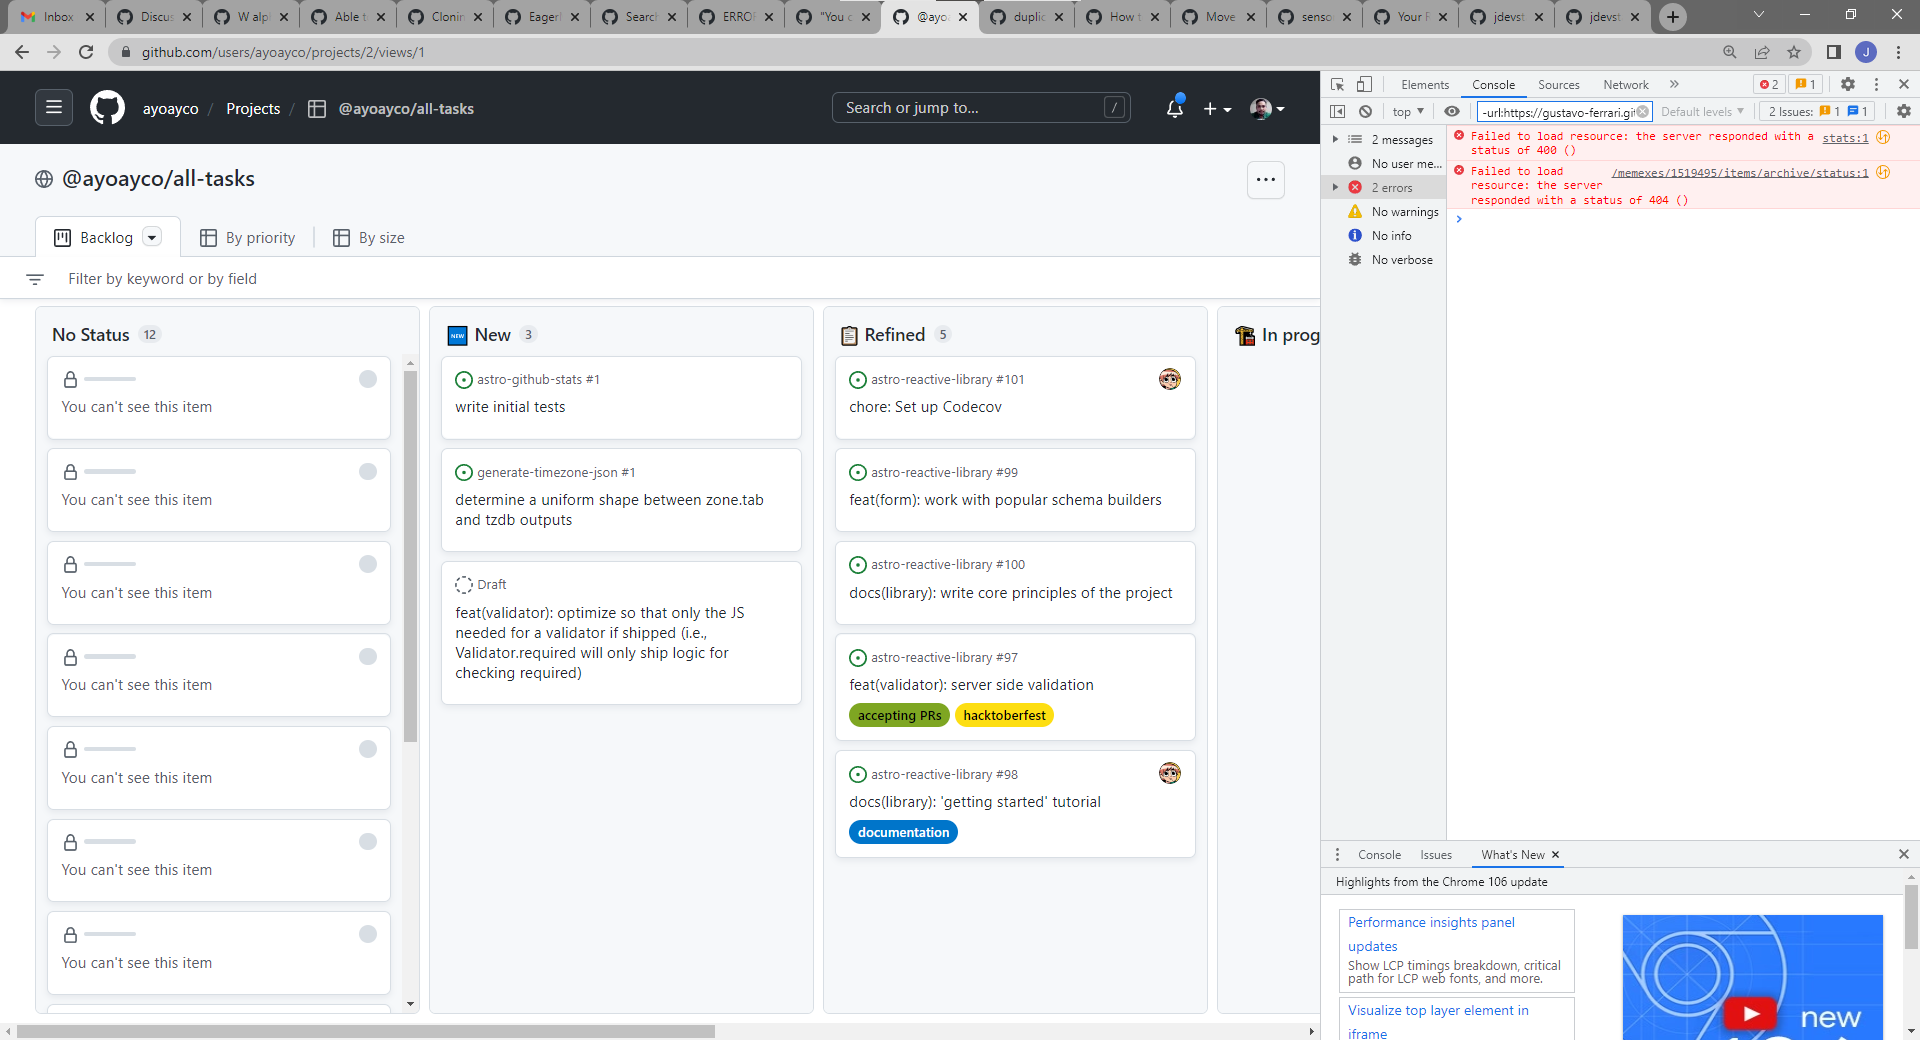Click the No Status column scrollbar
This screenshot has width=1920, height=1040.
click(x=410, y=556)
